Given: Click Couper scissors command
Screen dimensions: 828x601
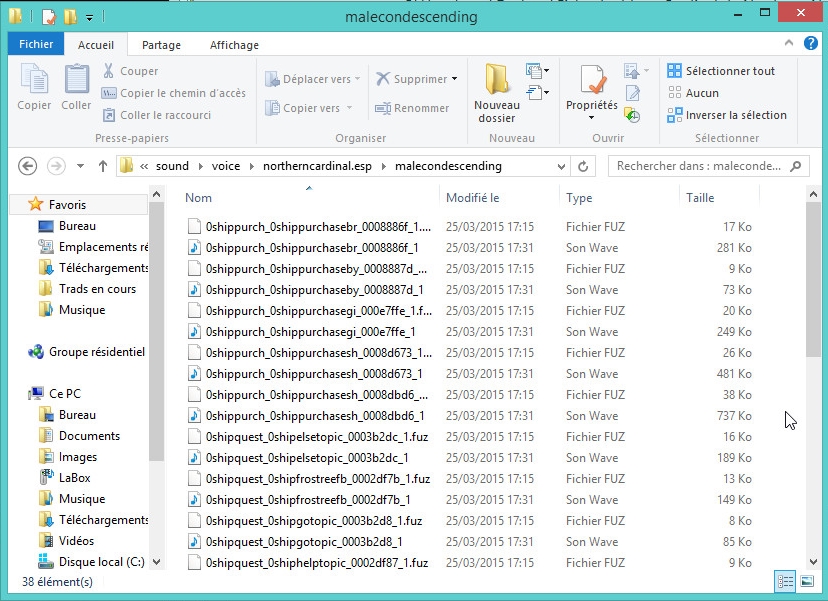Looking at the screenshot, I should 130,71.
